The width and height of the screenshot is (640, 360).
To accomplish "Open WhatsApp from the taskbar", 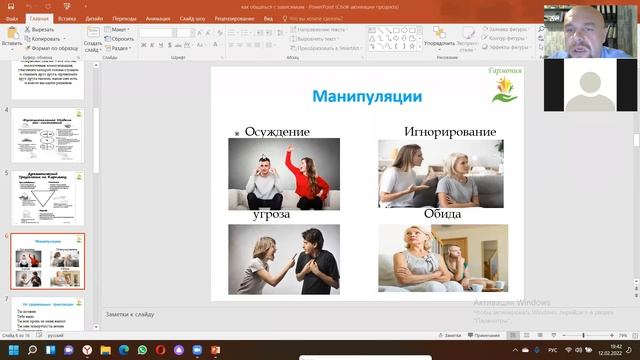I will (142, 350).
